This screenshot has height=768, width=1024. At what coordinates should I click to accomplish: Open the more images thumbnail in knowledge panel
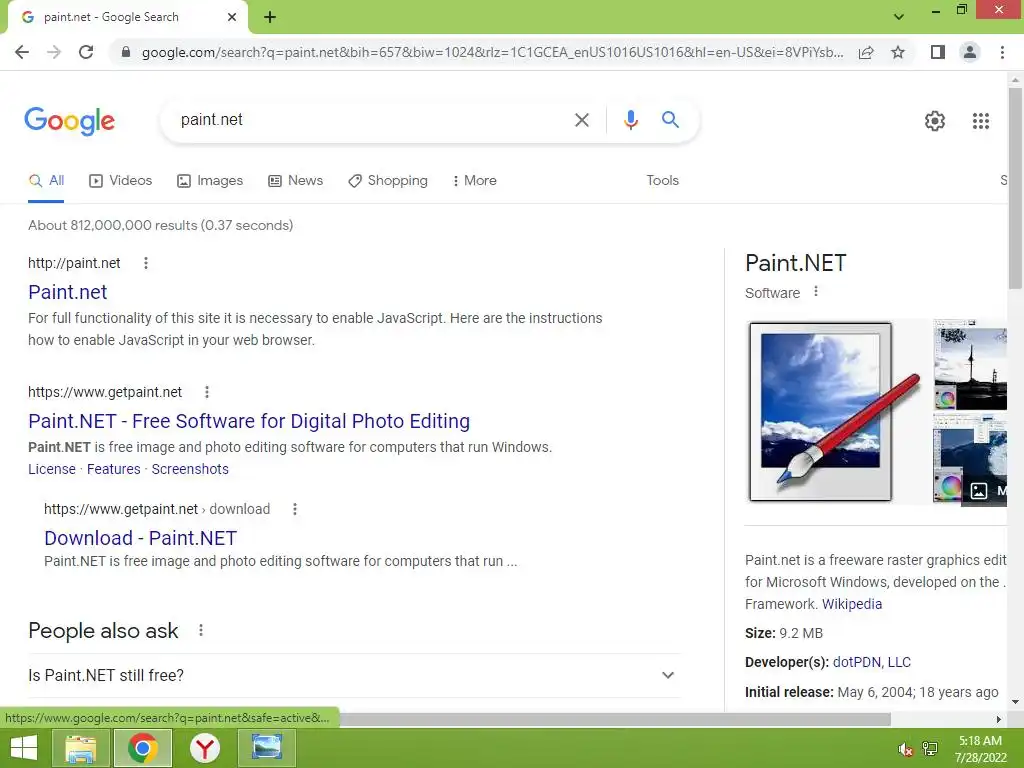pyautogui.click(x=970, y=458)
